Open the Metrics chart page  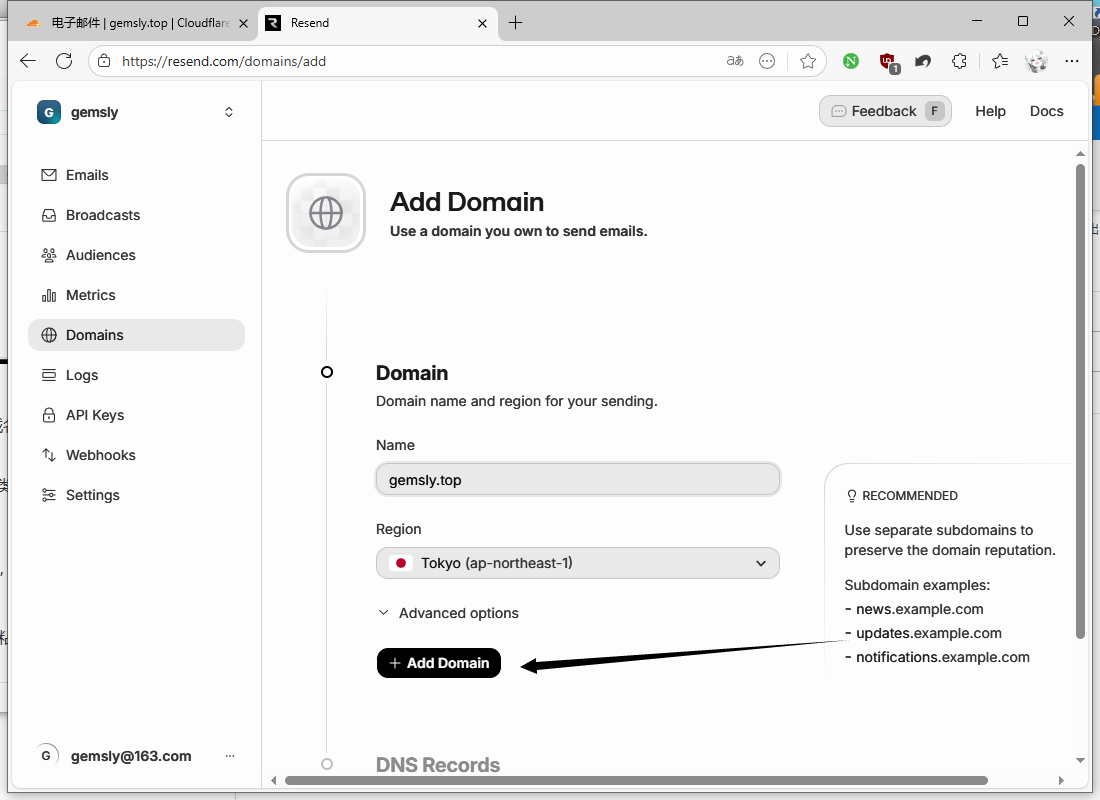pyautogui.click(x=90, y=295)
